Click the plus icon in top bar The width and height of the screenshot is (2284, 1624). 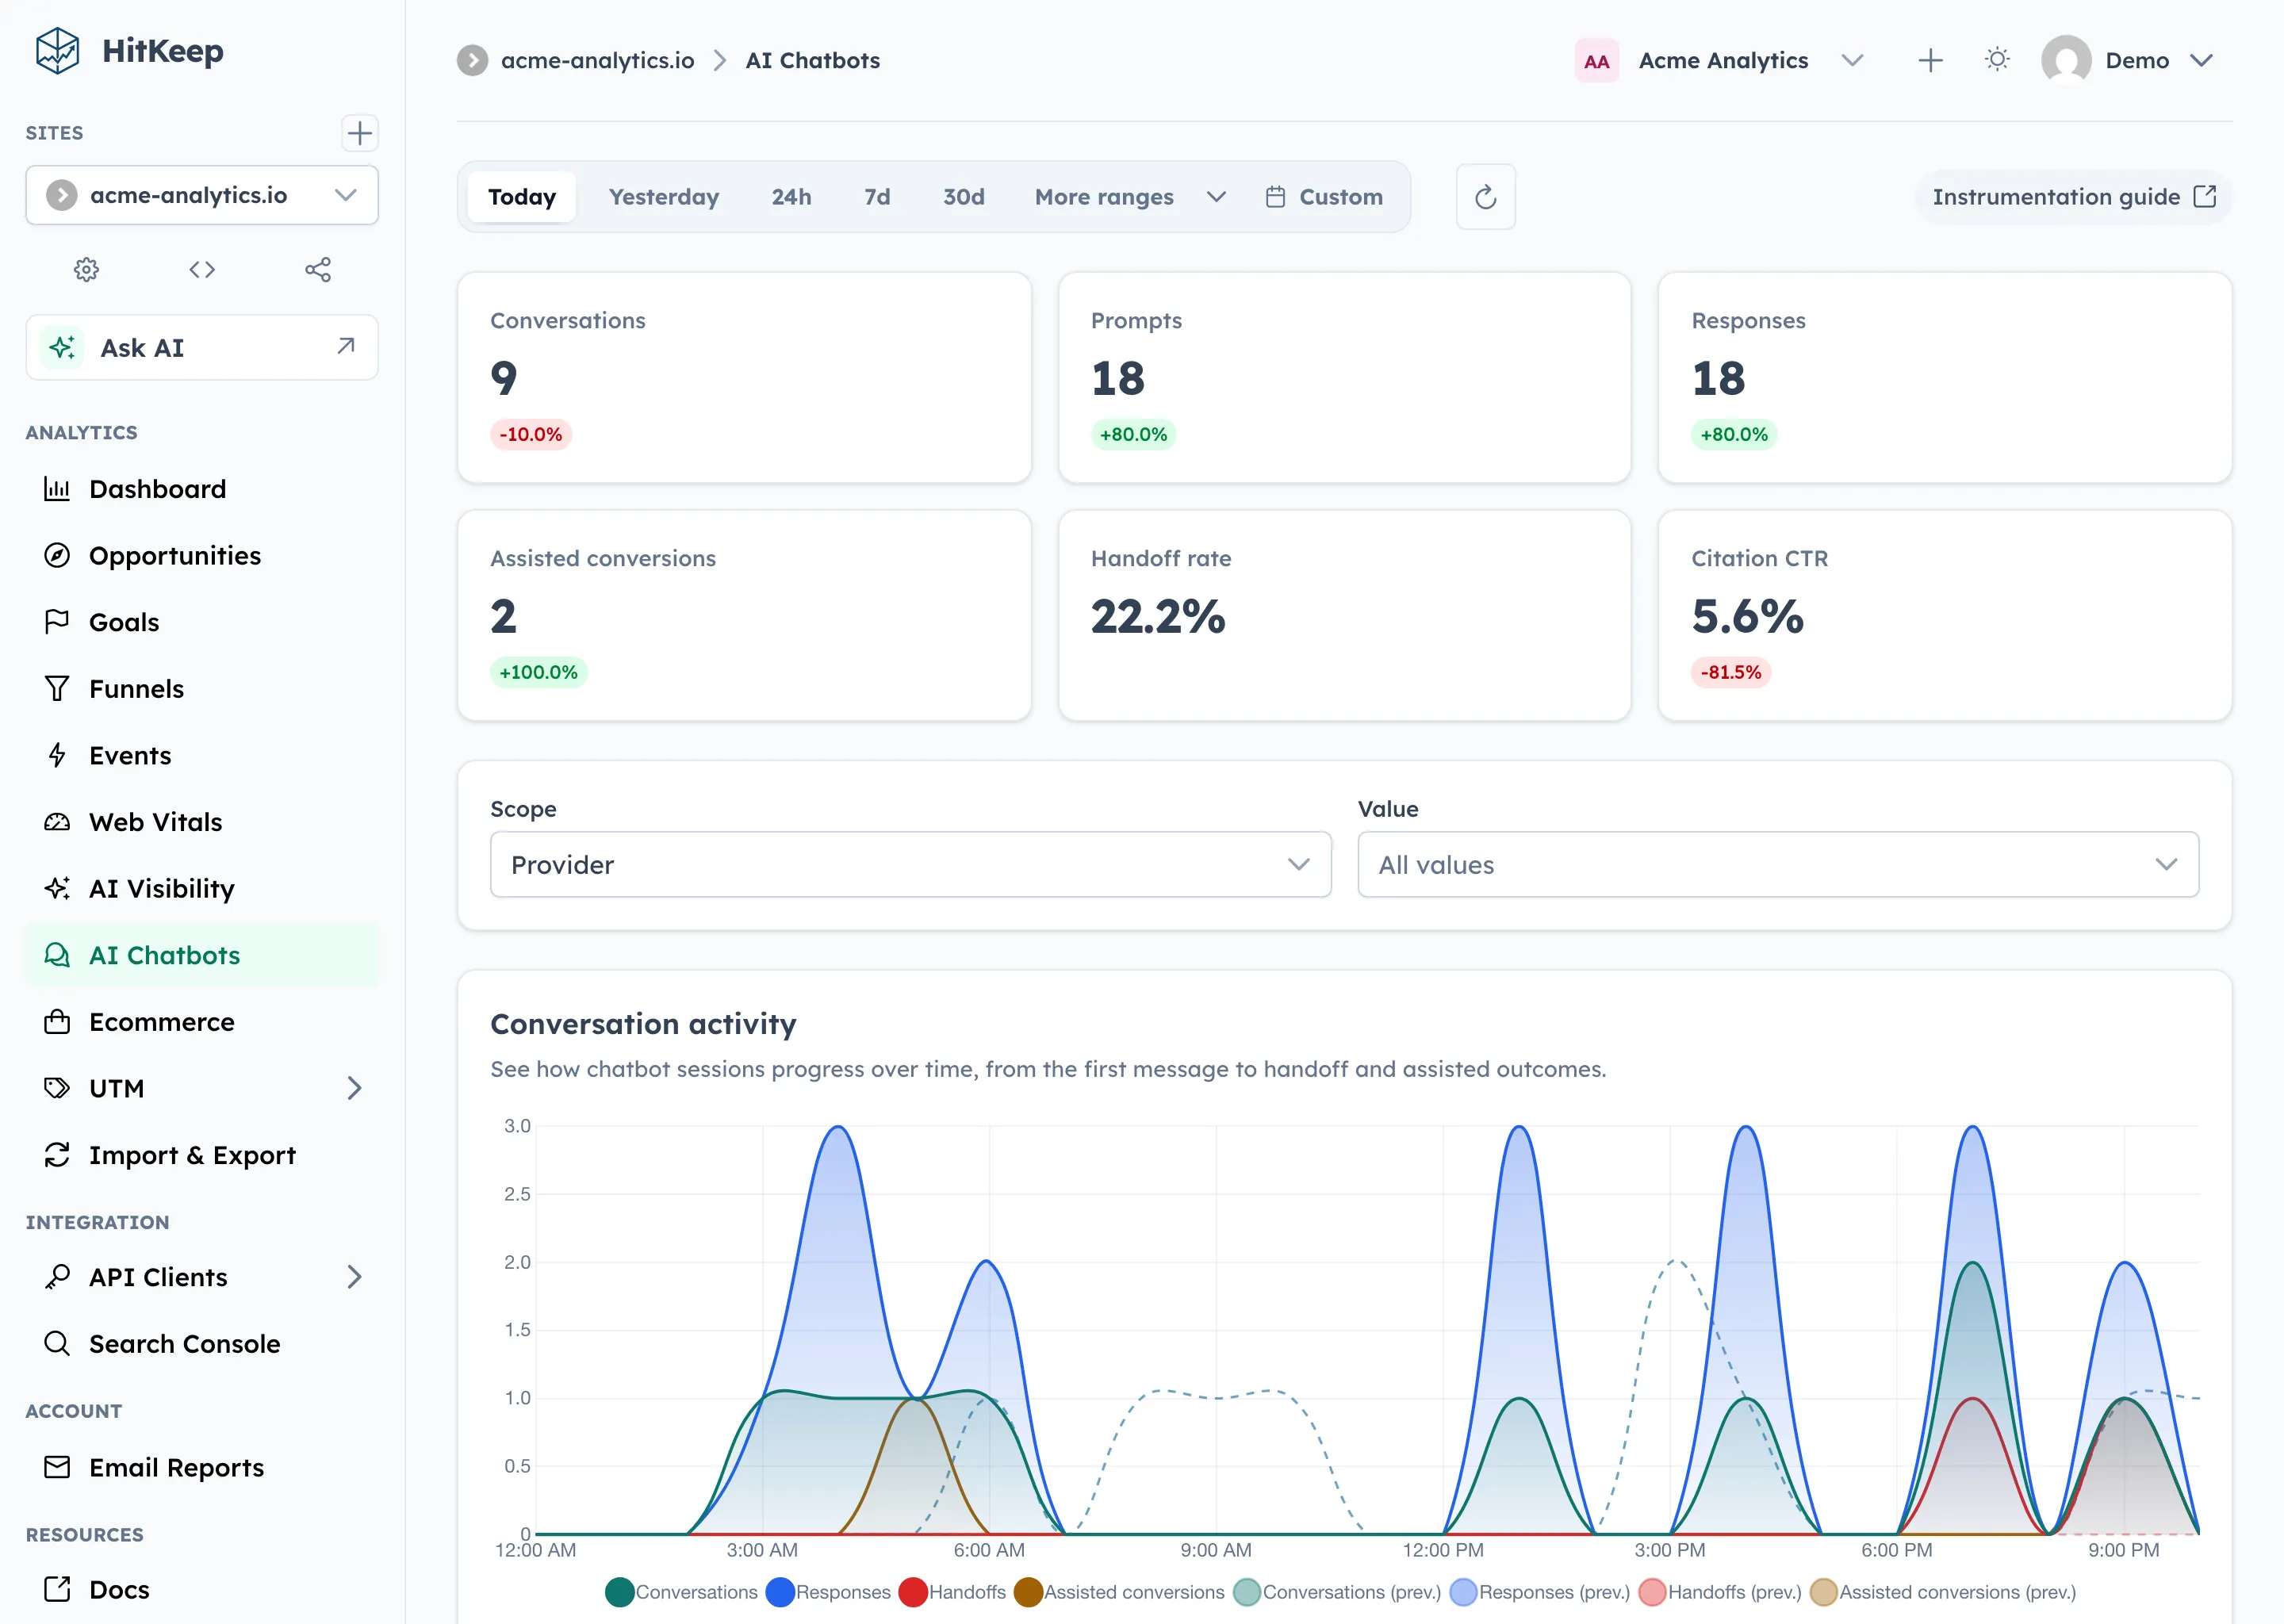(x=1931, y=60)
